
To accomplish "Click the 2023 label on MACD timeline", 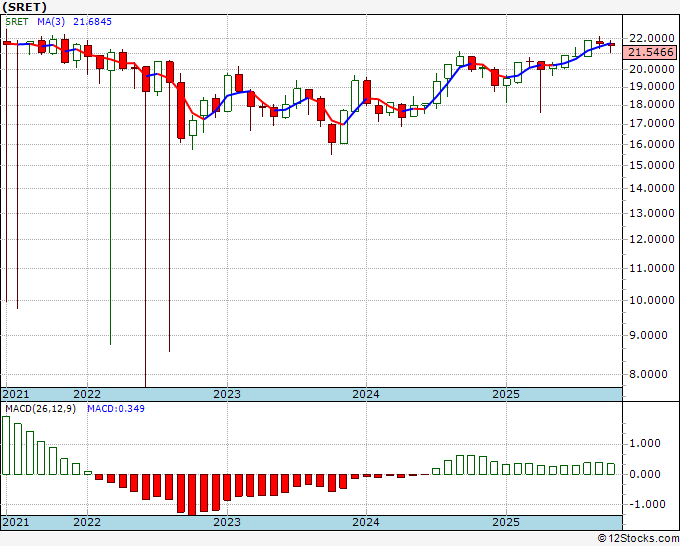I will click(227, 522).
